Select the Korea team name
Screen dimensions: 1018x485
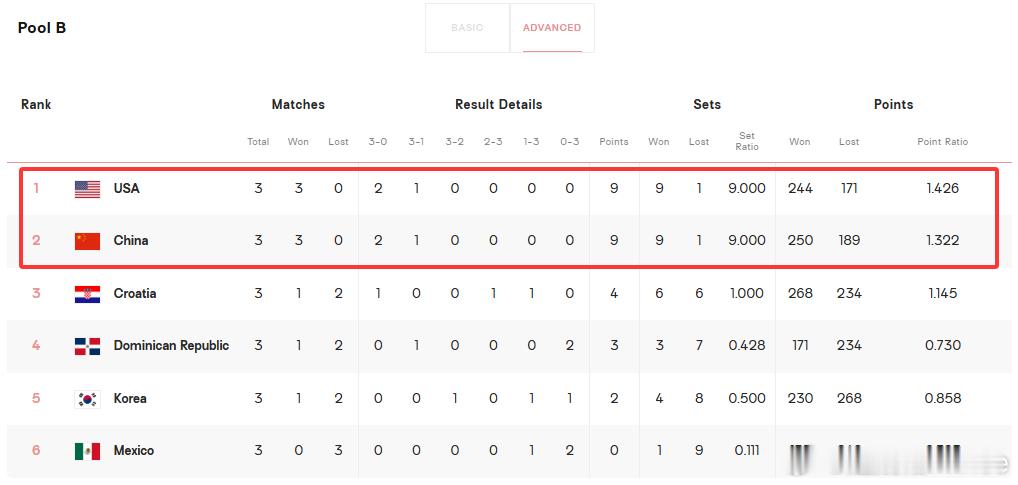(130, 398)
